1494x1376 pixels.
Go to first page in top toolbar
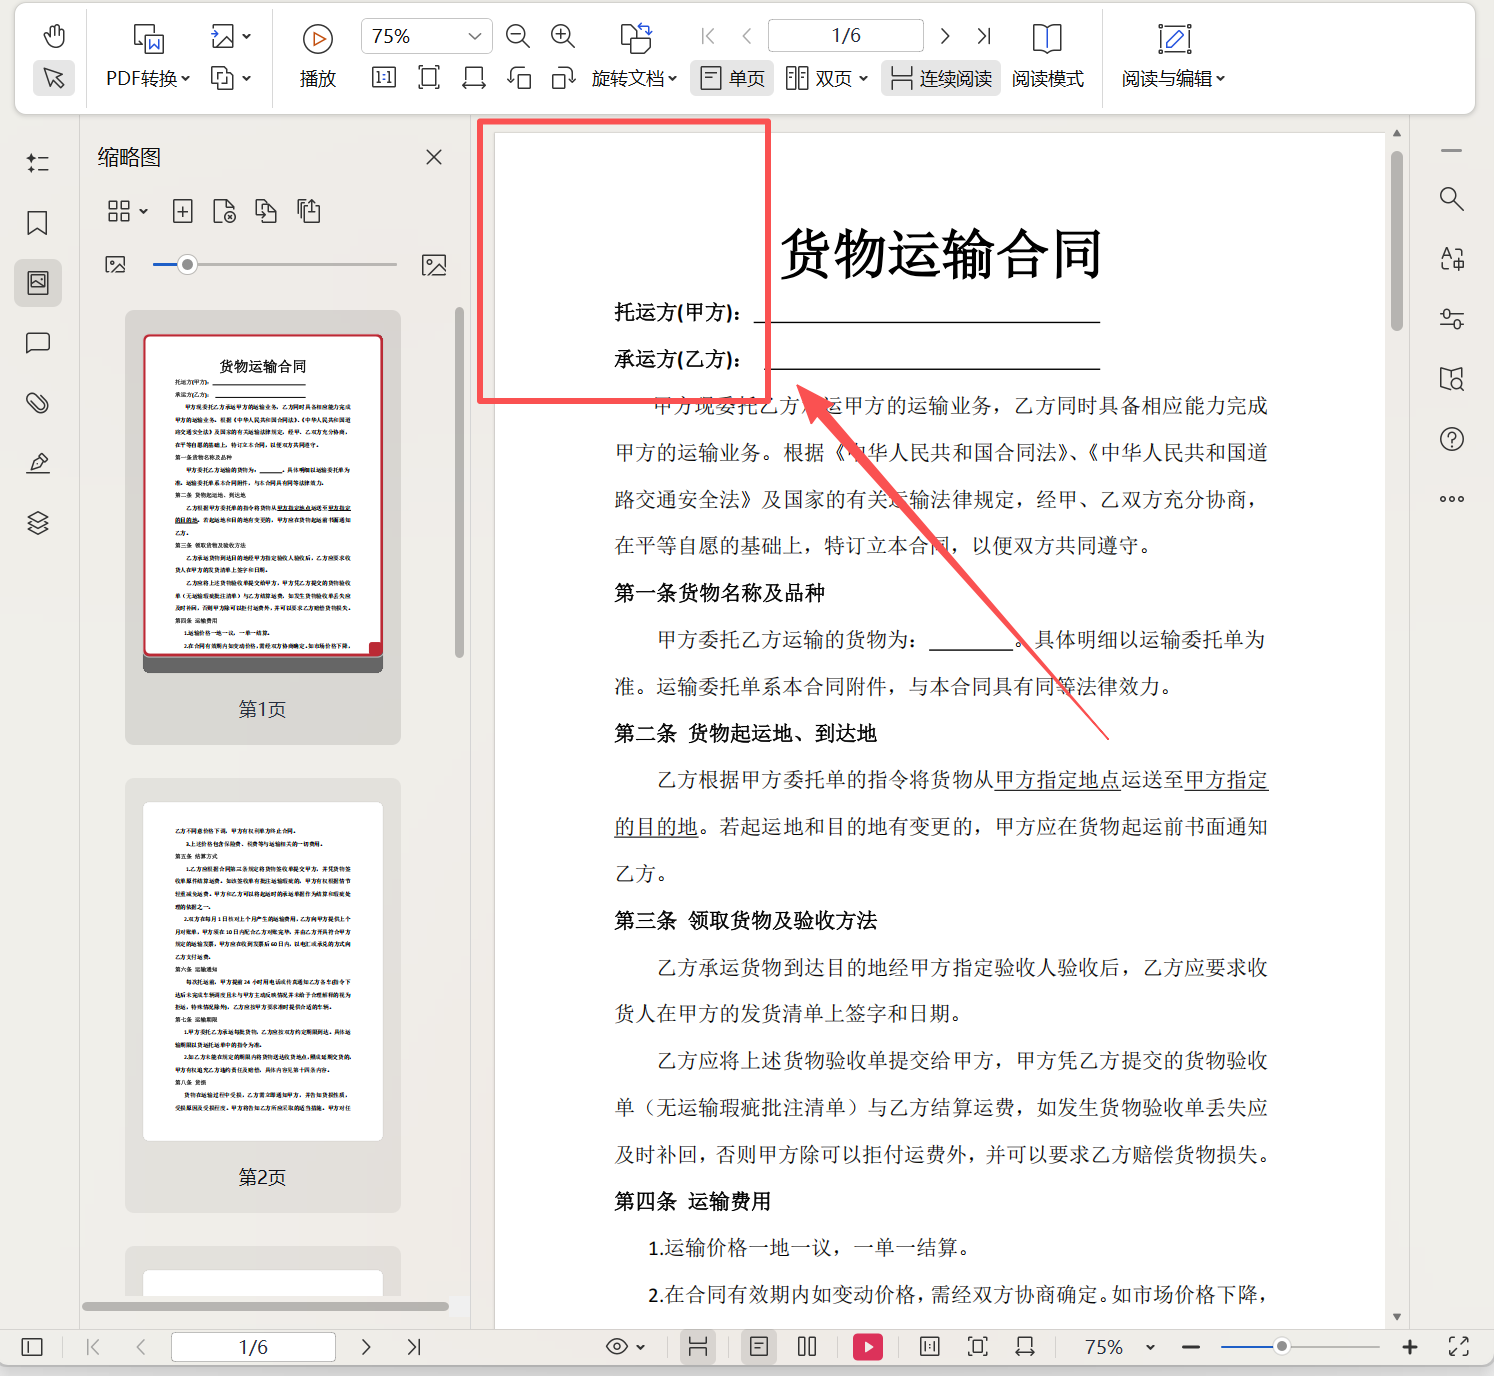click(708, 36)
